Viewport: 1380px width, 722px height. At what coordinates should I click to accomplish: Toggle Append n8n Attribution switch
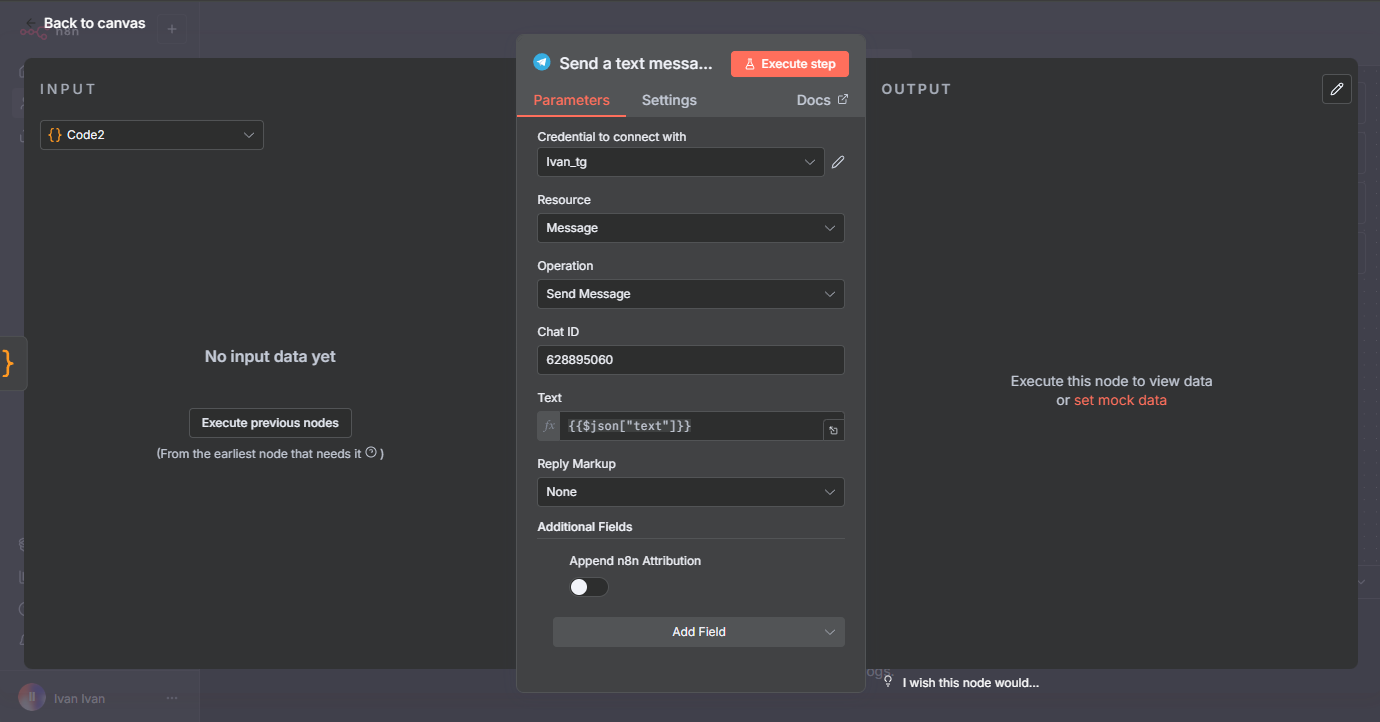click(588, 587)
